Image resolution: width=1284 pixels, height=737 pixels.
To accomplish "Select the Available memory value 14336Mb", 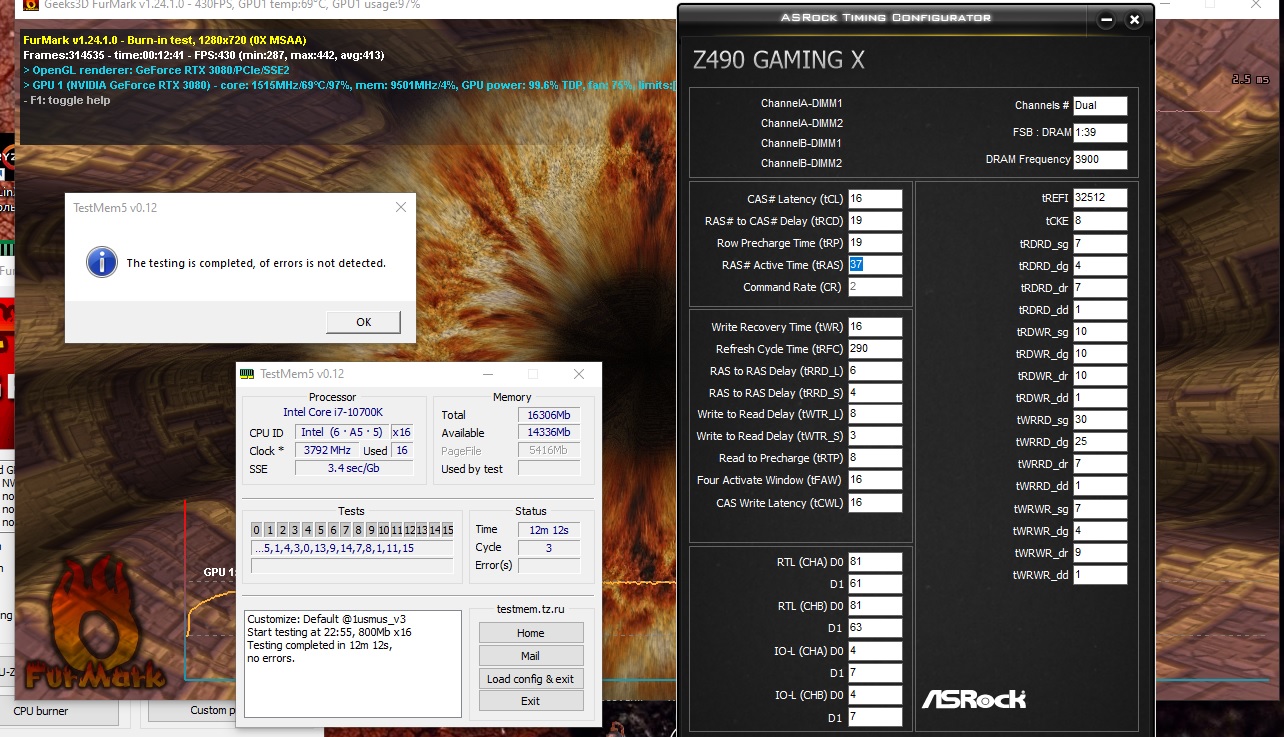I will pyautogui.click(x=547, y=433).
